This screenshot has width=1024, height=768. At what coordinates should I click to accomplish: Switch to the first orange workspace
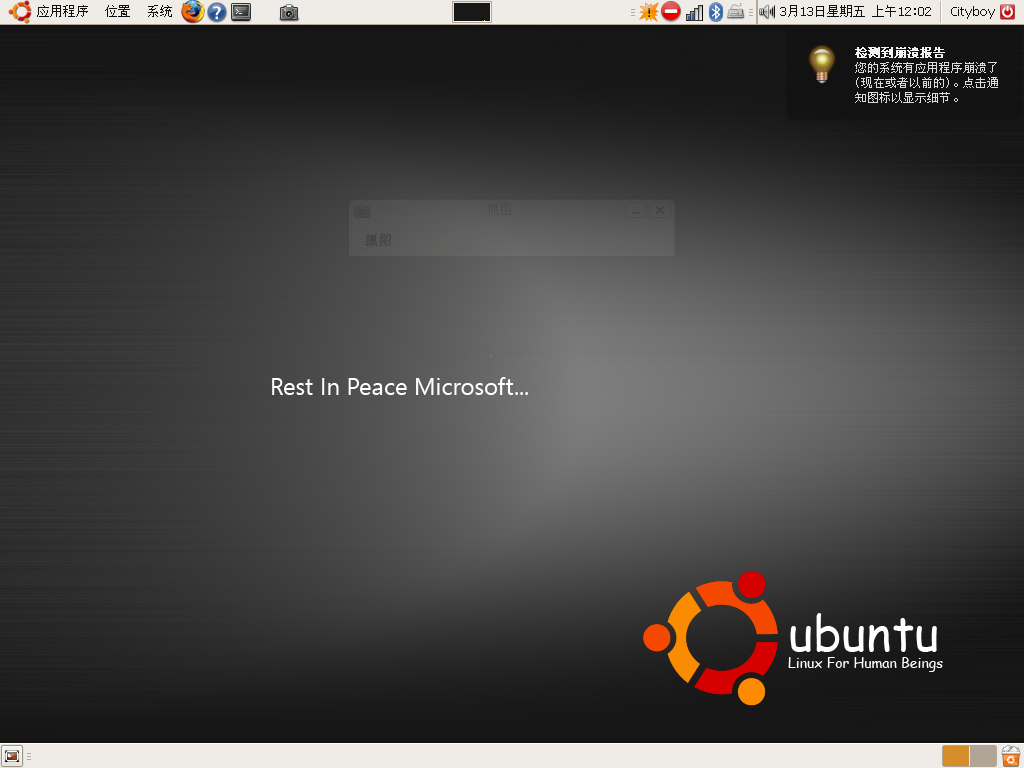pos(955,756)
